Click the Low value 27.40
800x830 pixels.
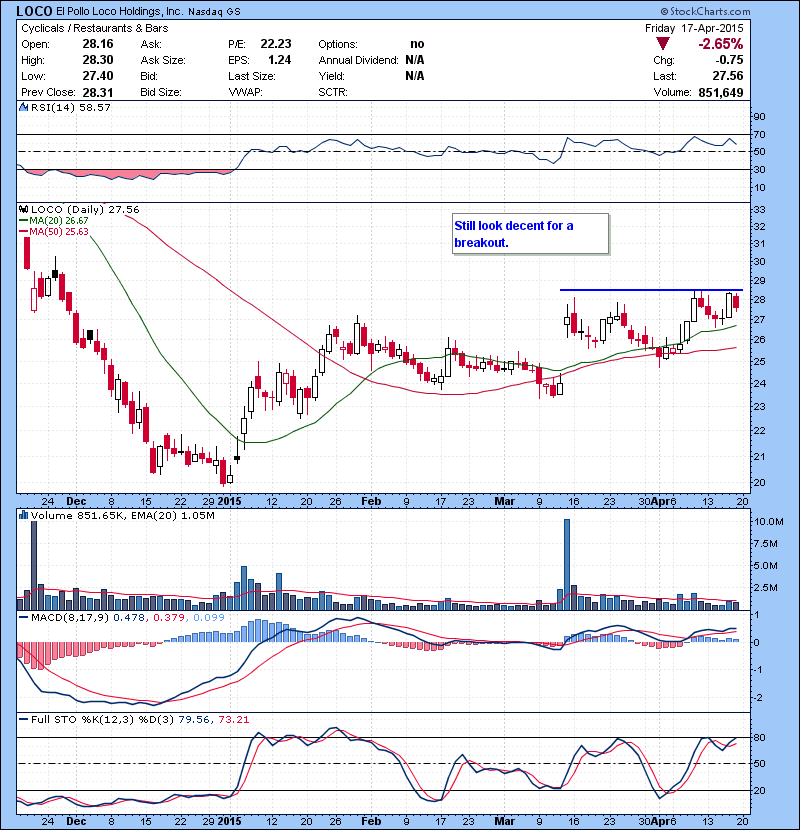[x=98, y=76]
